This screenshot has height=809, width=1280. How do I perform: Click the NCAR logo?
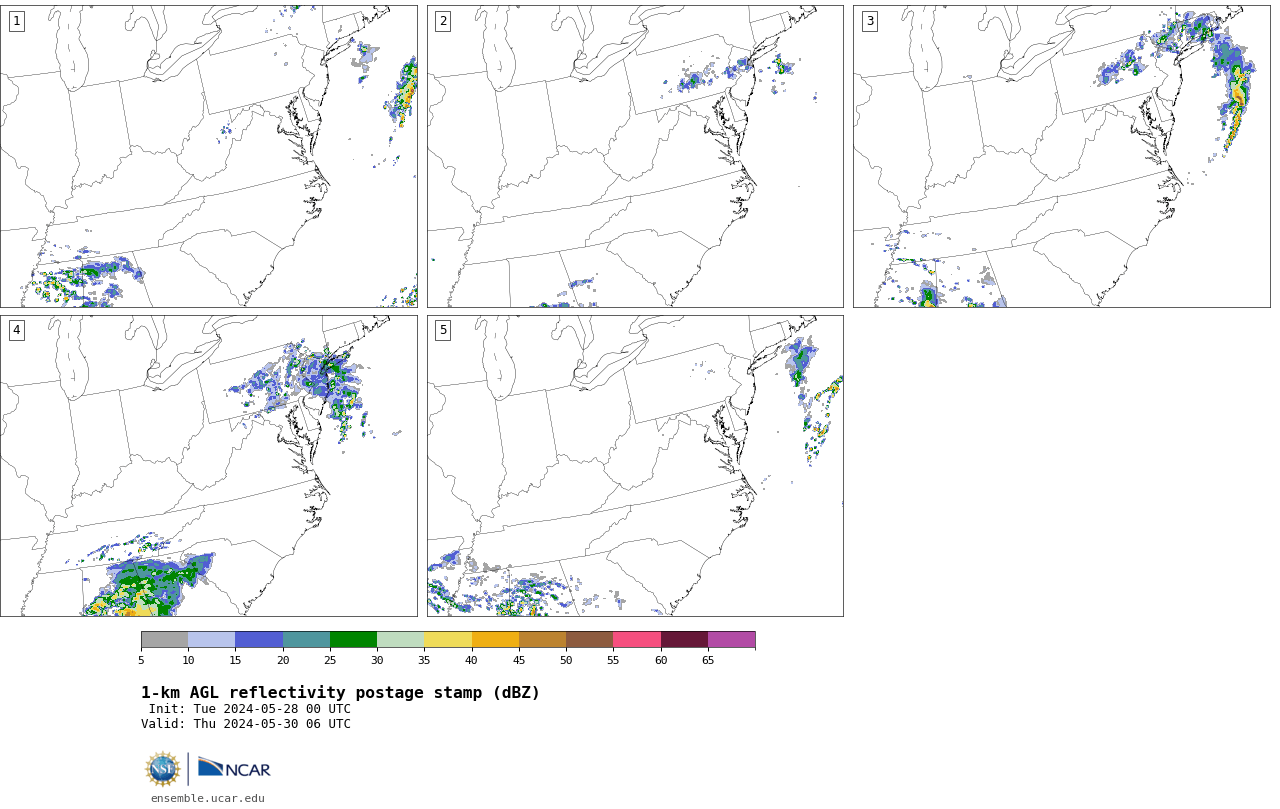click(x=234, y=768)
